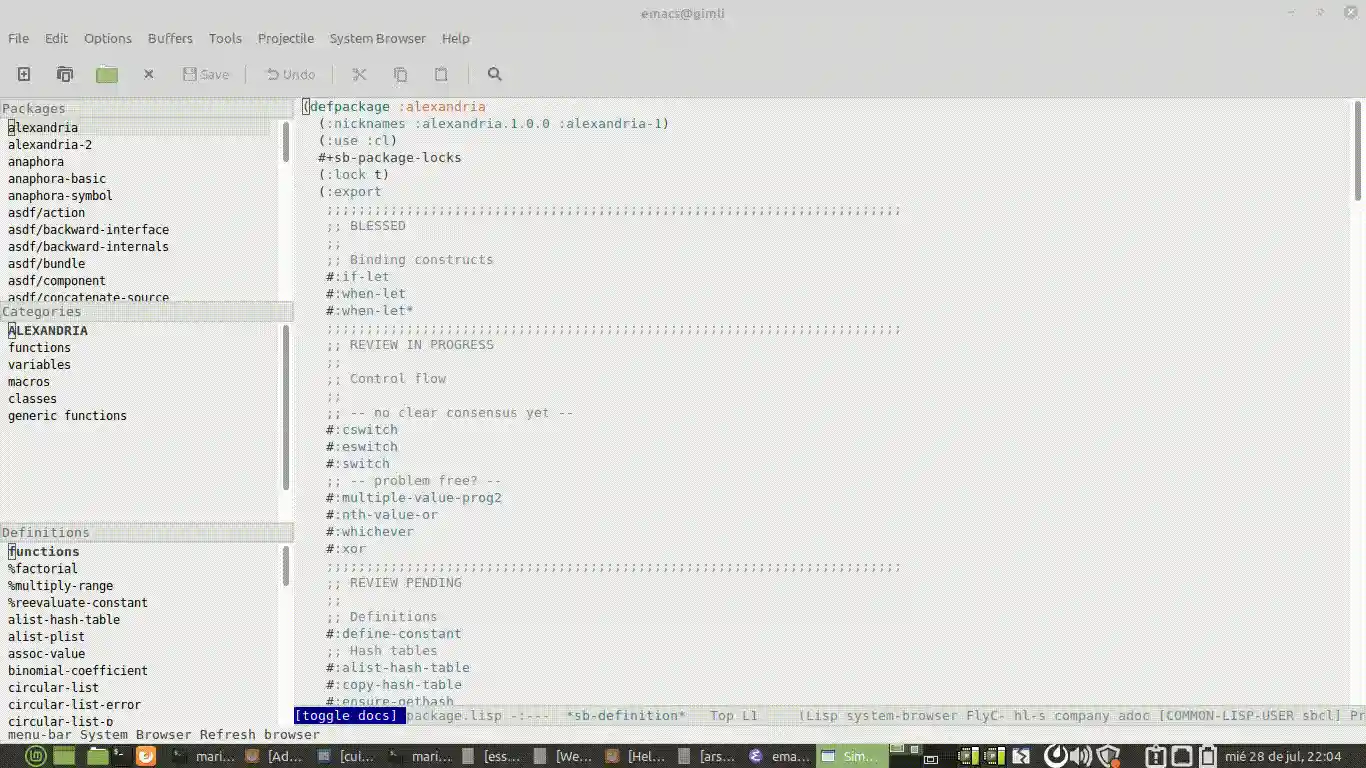Create a new file from the toolbar
Image resolution: width=1366 pixels, height=768 pixels.
click(23, 74)
